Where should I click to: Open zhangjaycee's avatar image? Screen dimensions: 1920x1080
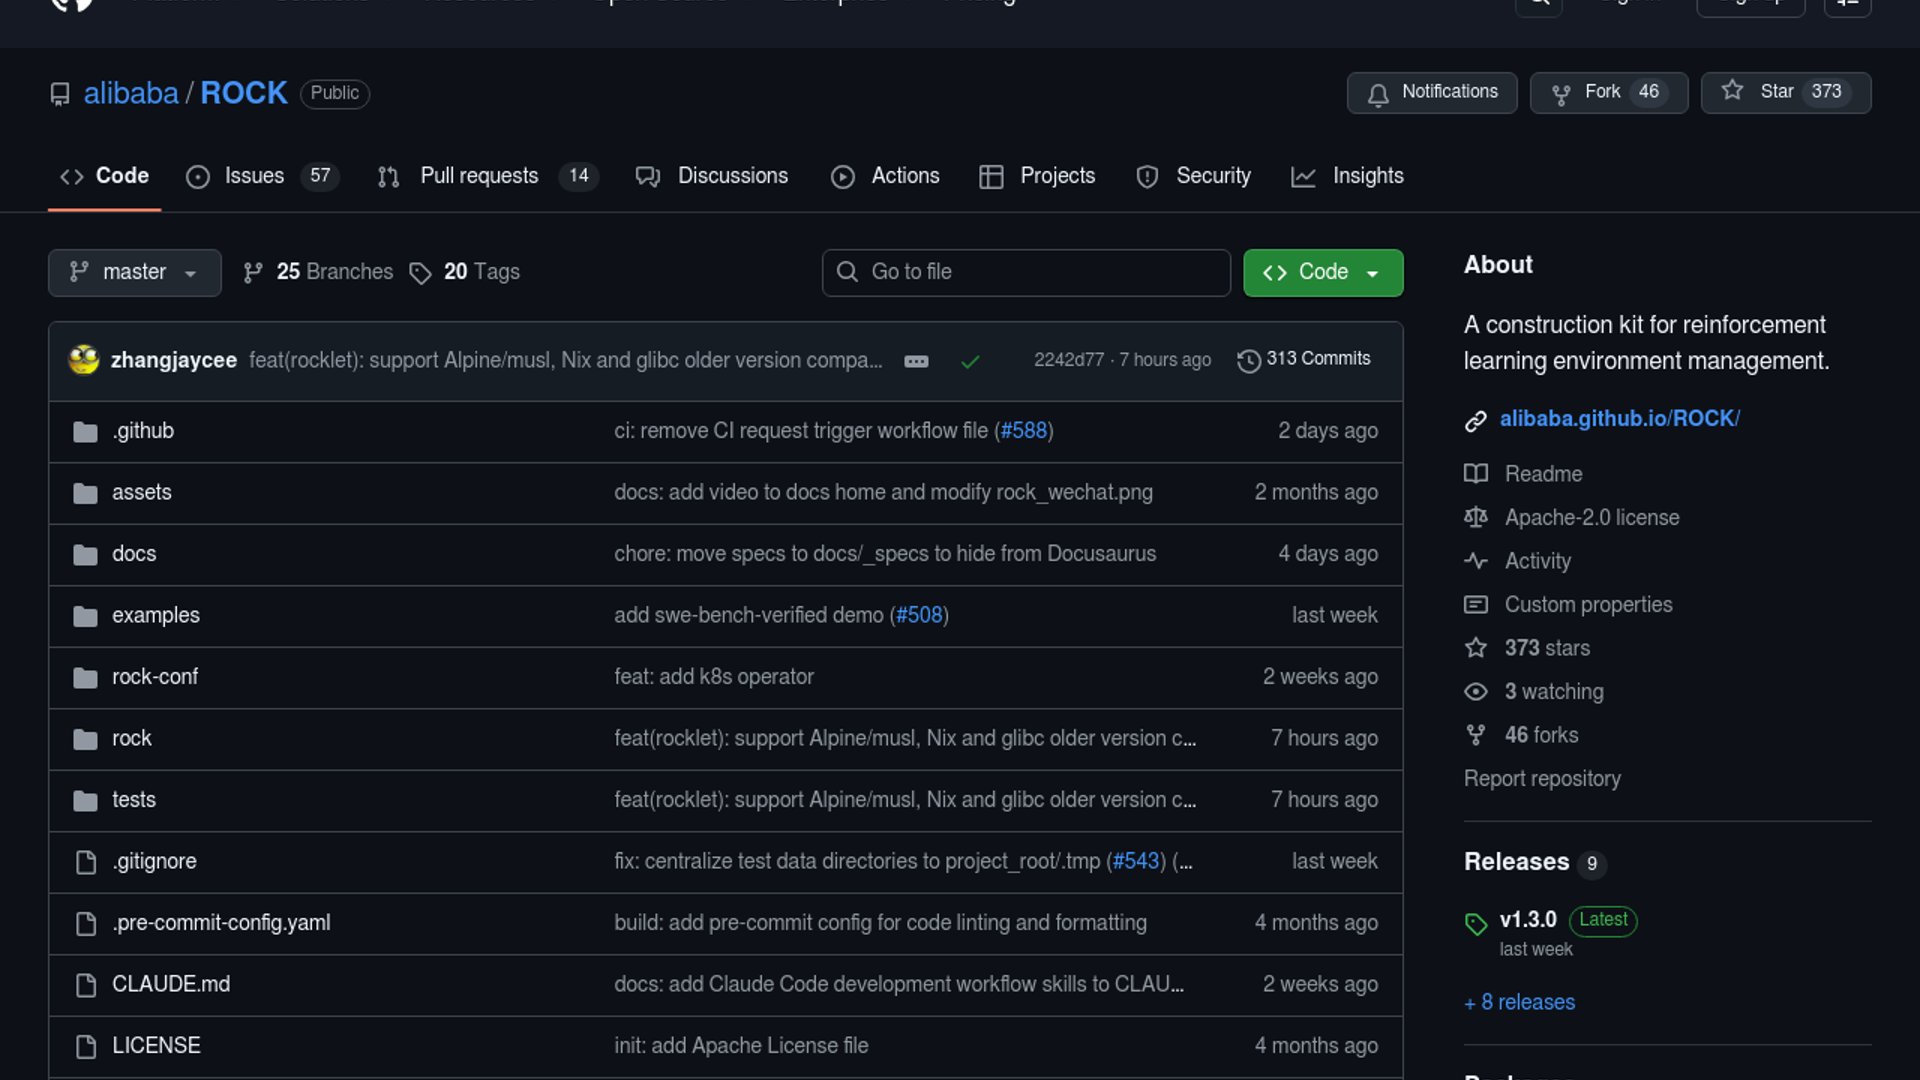pos(84,360)
